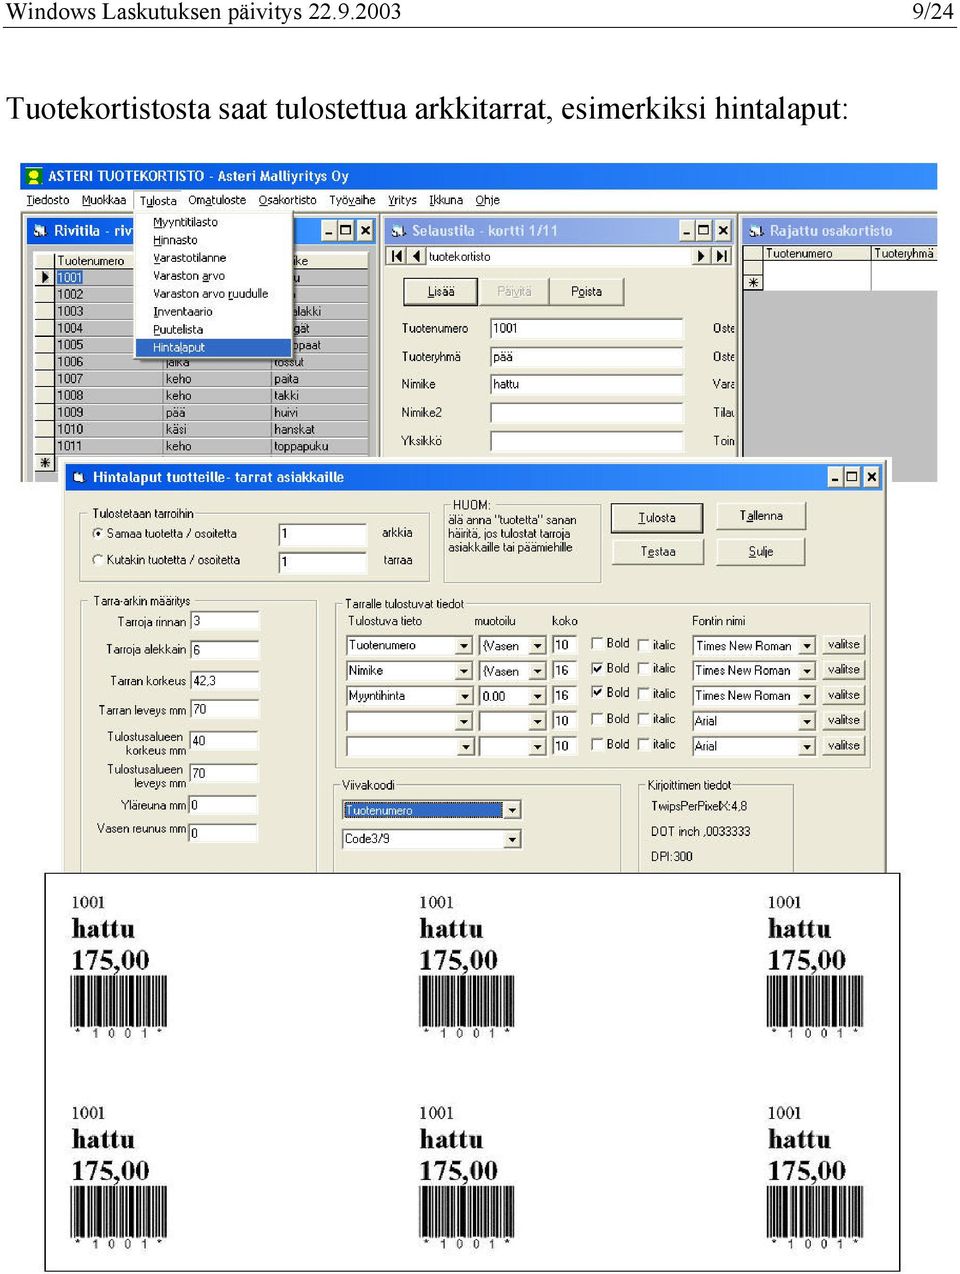960x1274 pixels.
Task: Open the Myyntihinta dropdown under Tulostuva tieto
Action: tap(464, 696)
